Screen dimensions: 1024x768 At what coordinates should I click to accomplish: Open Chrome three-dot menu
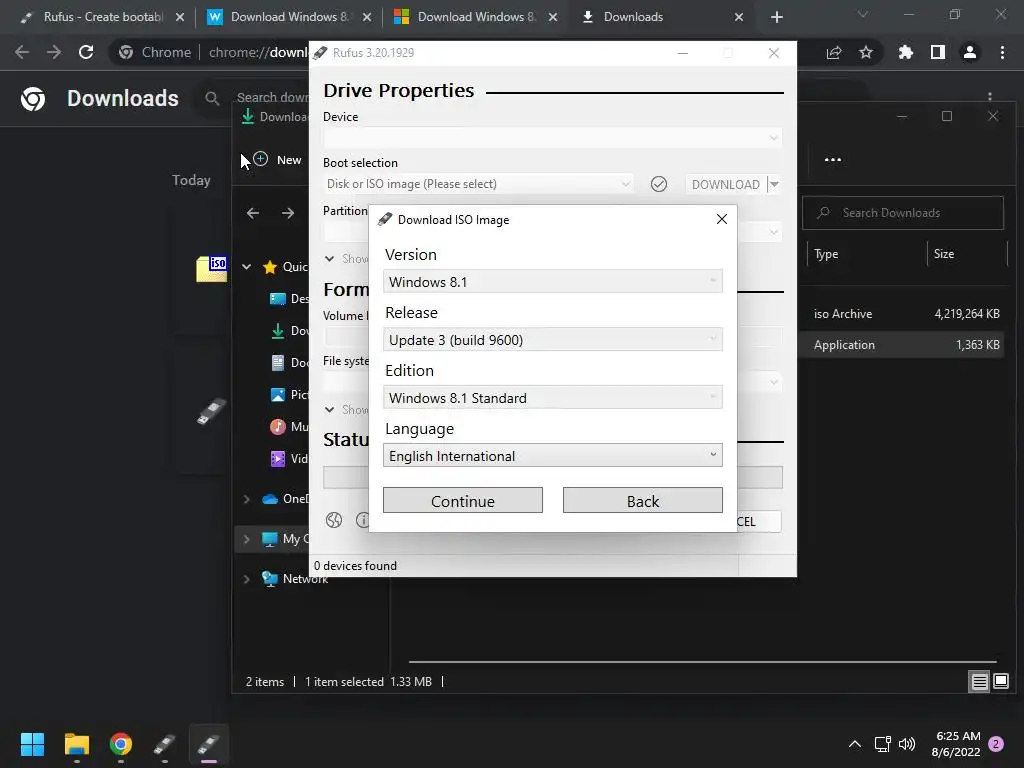pos(1002,52)
